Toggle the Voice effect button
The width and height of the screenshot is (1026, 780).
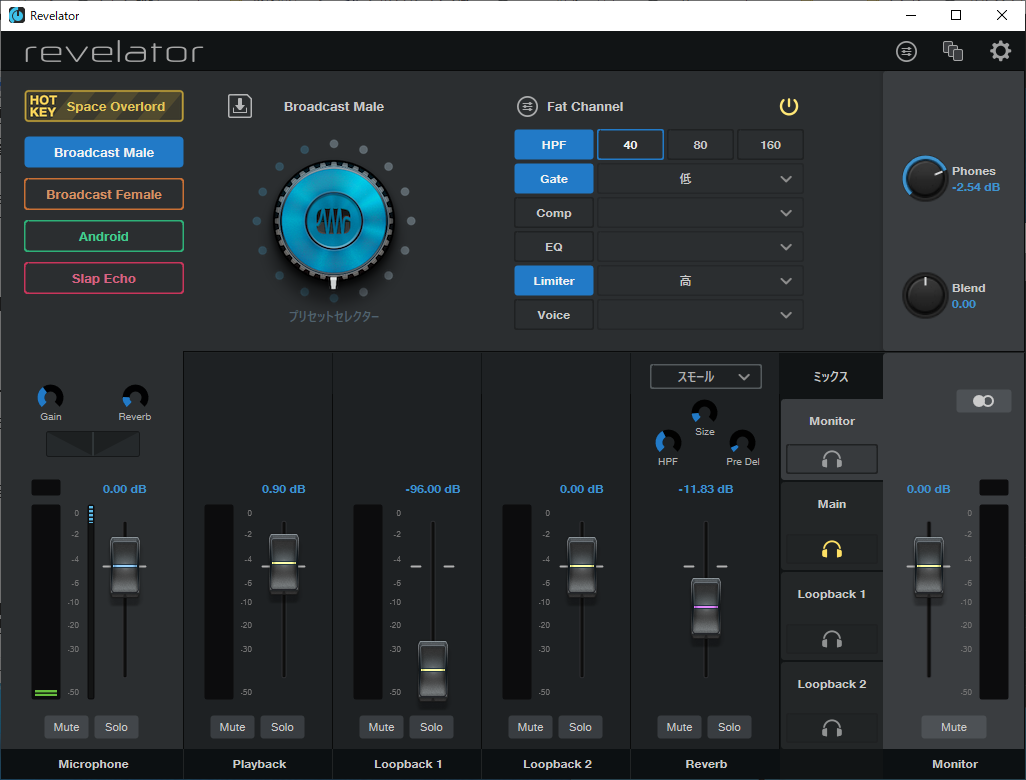(554, 315)
